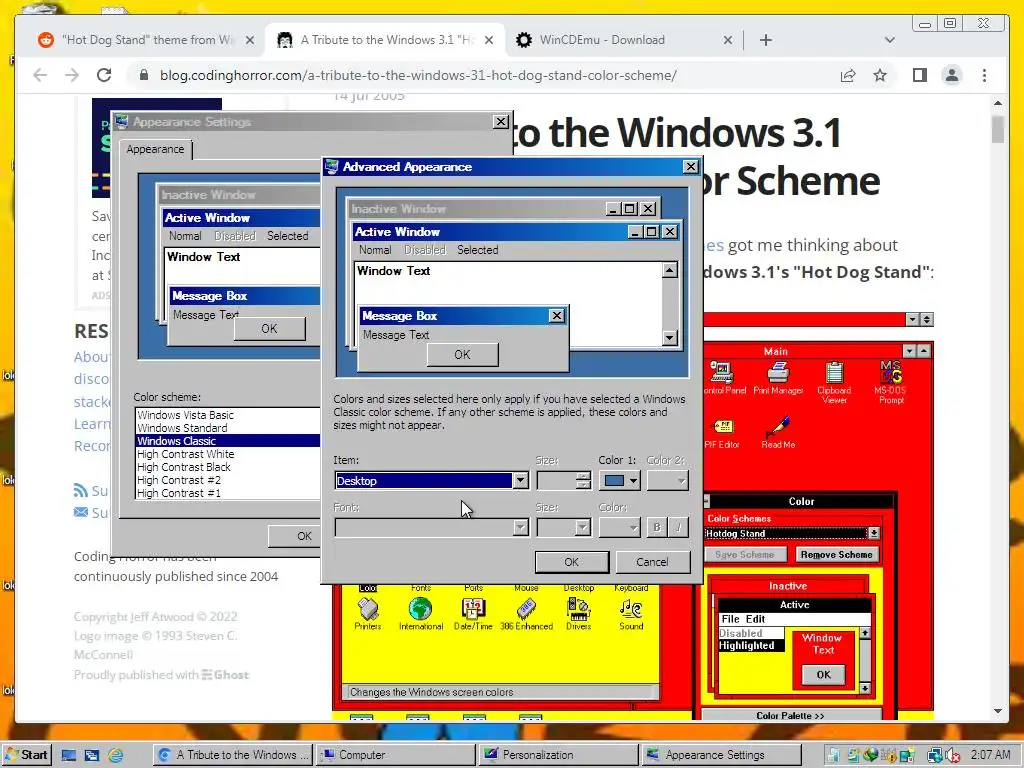Image resolution: width=1024 pixels, height=768 pixels.
Task: Open the font Size dropdown
Action: 564,527
